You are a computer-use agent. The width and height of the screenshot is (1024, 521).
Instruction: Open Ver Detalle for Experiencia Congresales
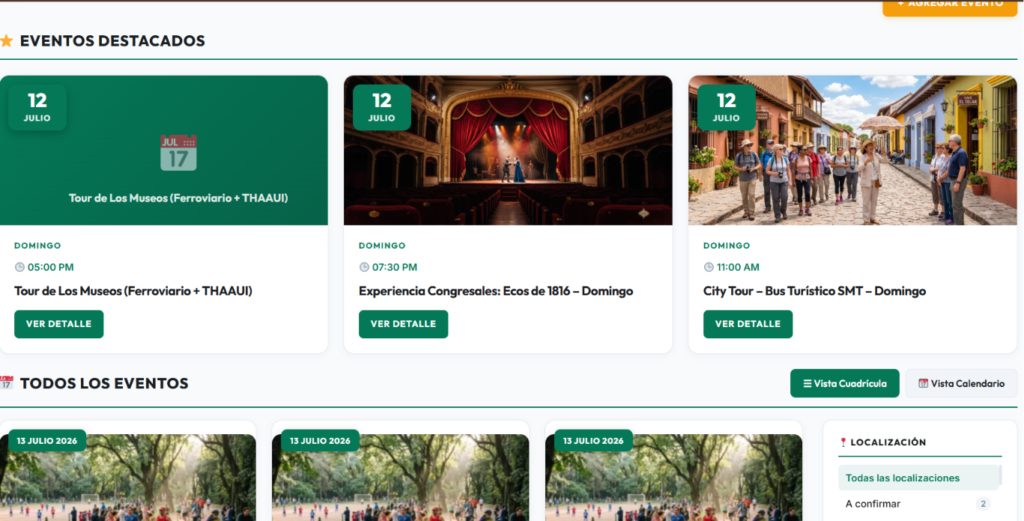tap(403, 324)
